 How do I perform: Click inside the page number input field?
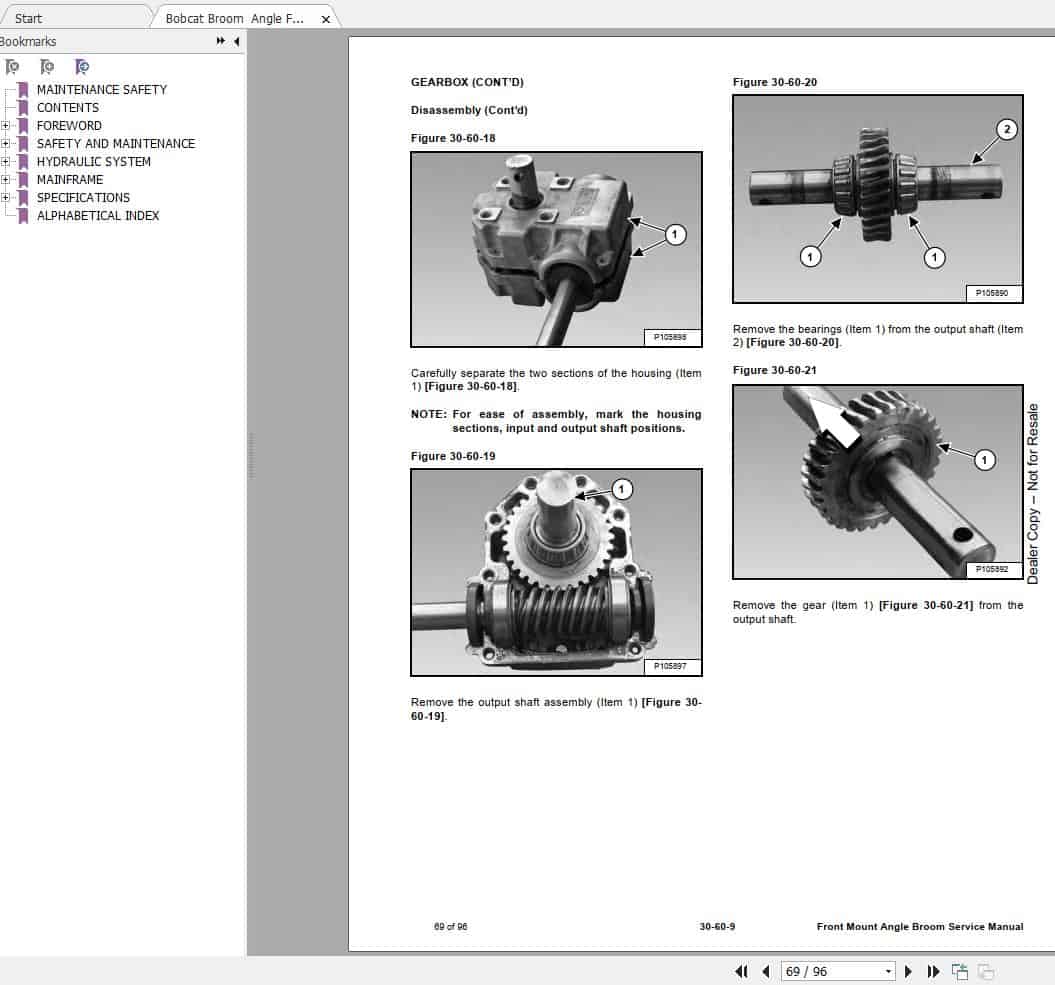pyautogui.click(x=820, y=971)
